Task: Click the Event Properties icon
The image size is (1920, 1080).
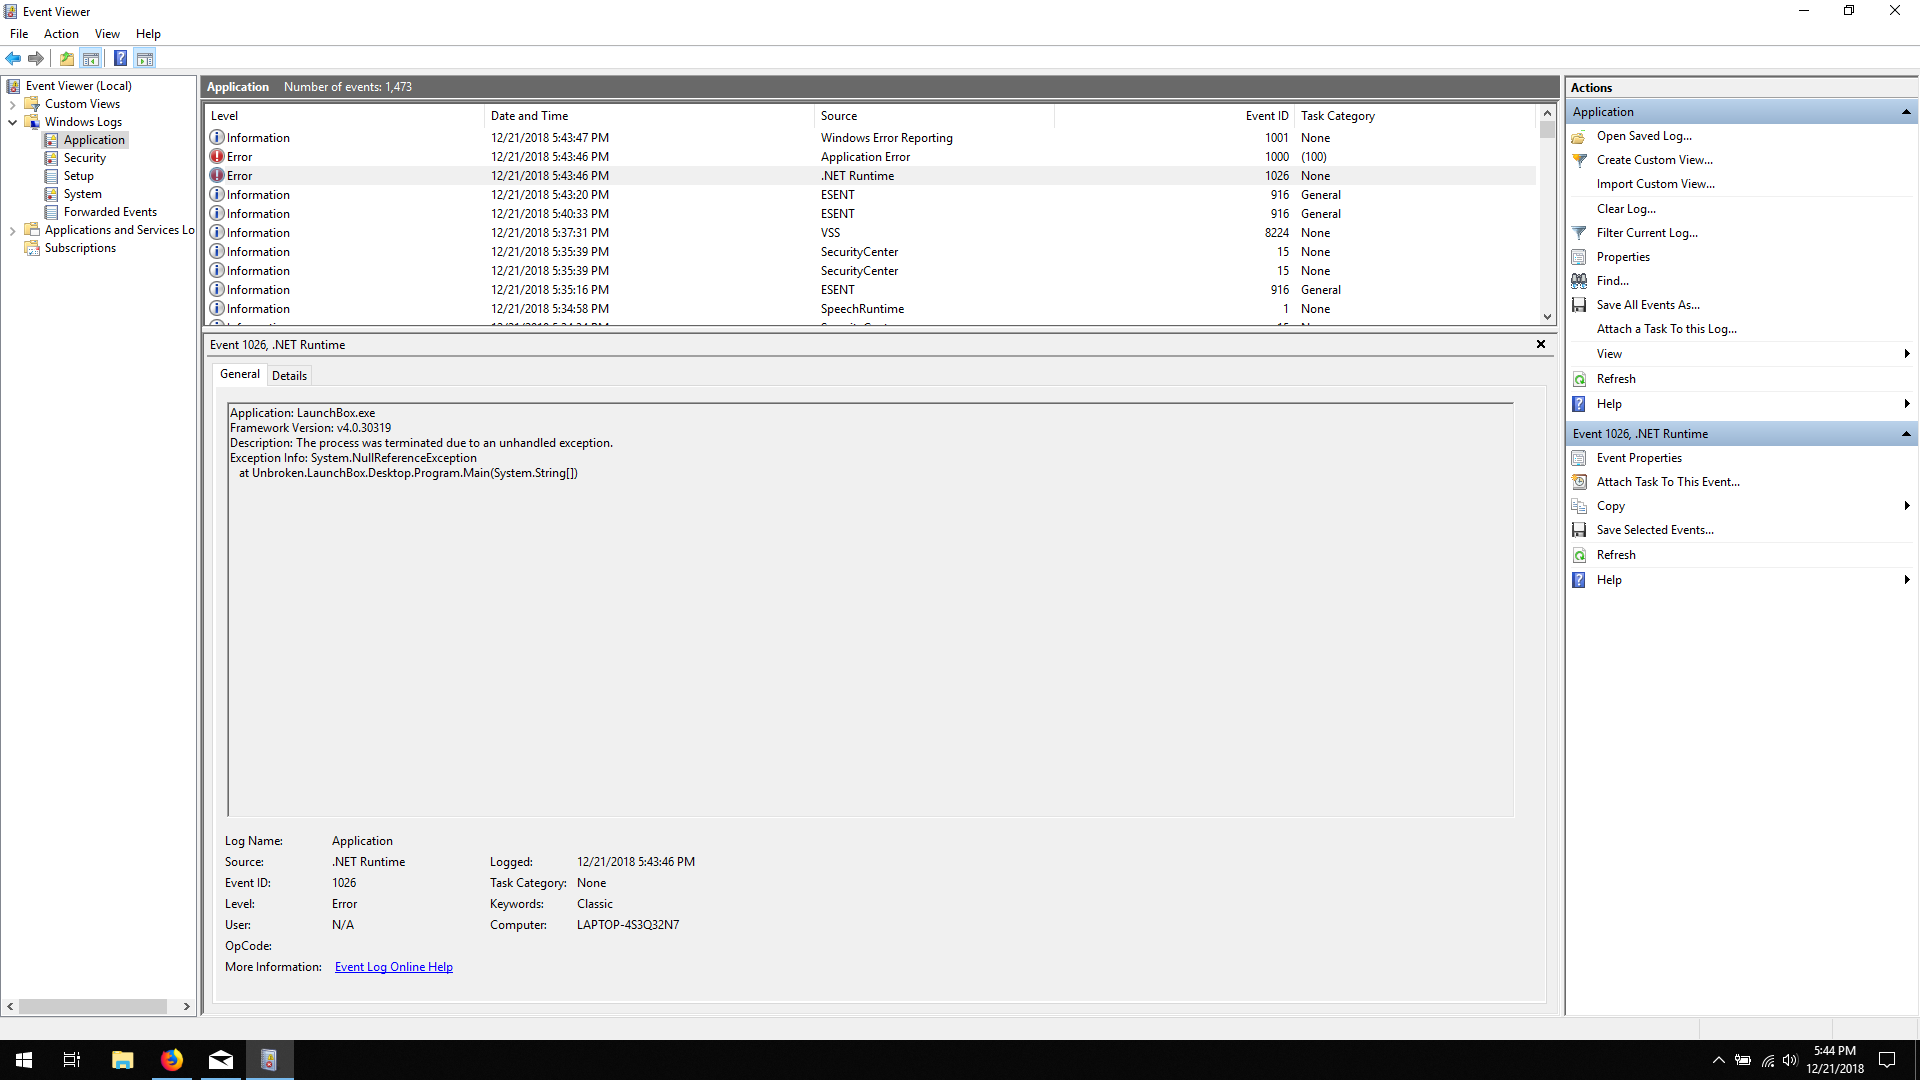Action: click(1579, 458)
